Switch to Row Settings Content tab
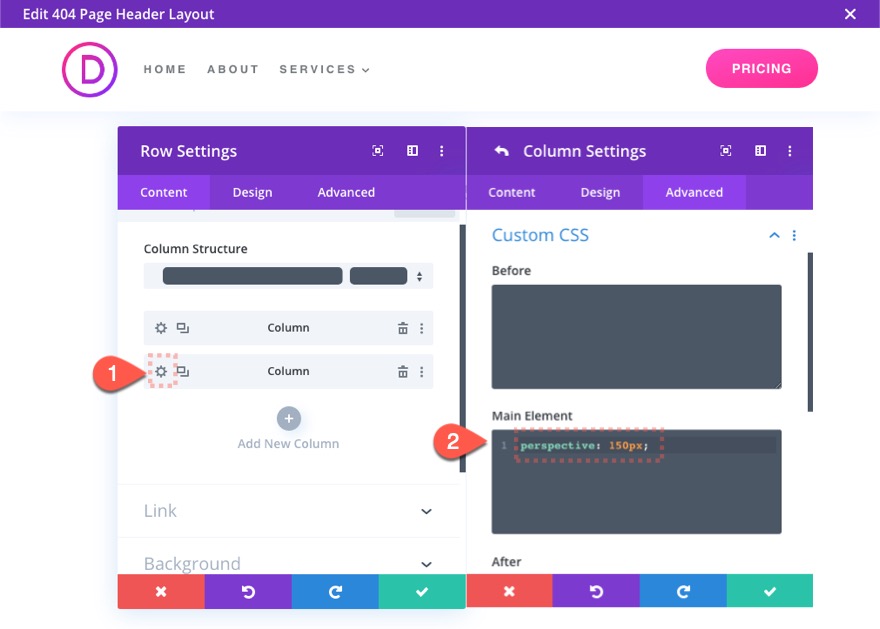Image resolution: width=880 pixels, height=629 pixels. [x=164, y=192]
